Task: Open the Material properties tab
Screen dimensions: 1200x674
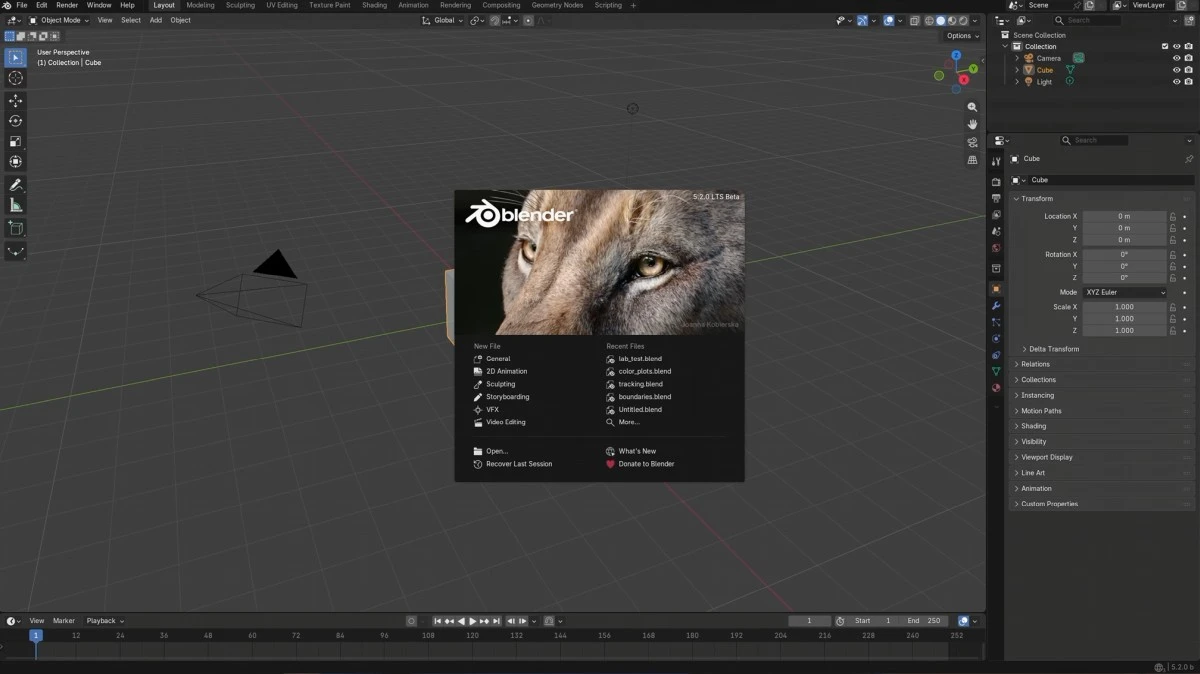Action: click(x=996, y=387)
